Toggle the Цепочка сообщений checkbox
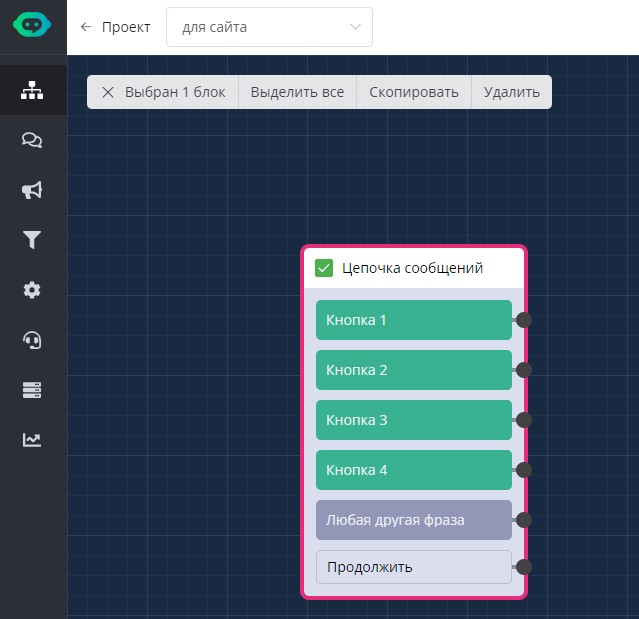The height and width of the screenshot is (619, 639). (324, 268)
